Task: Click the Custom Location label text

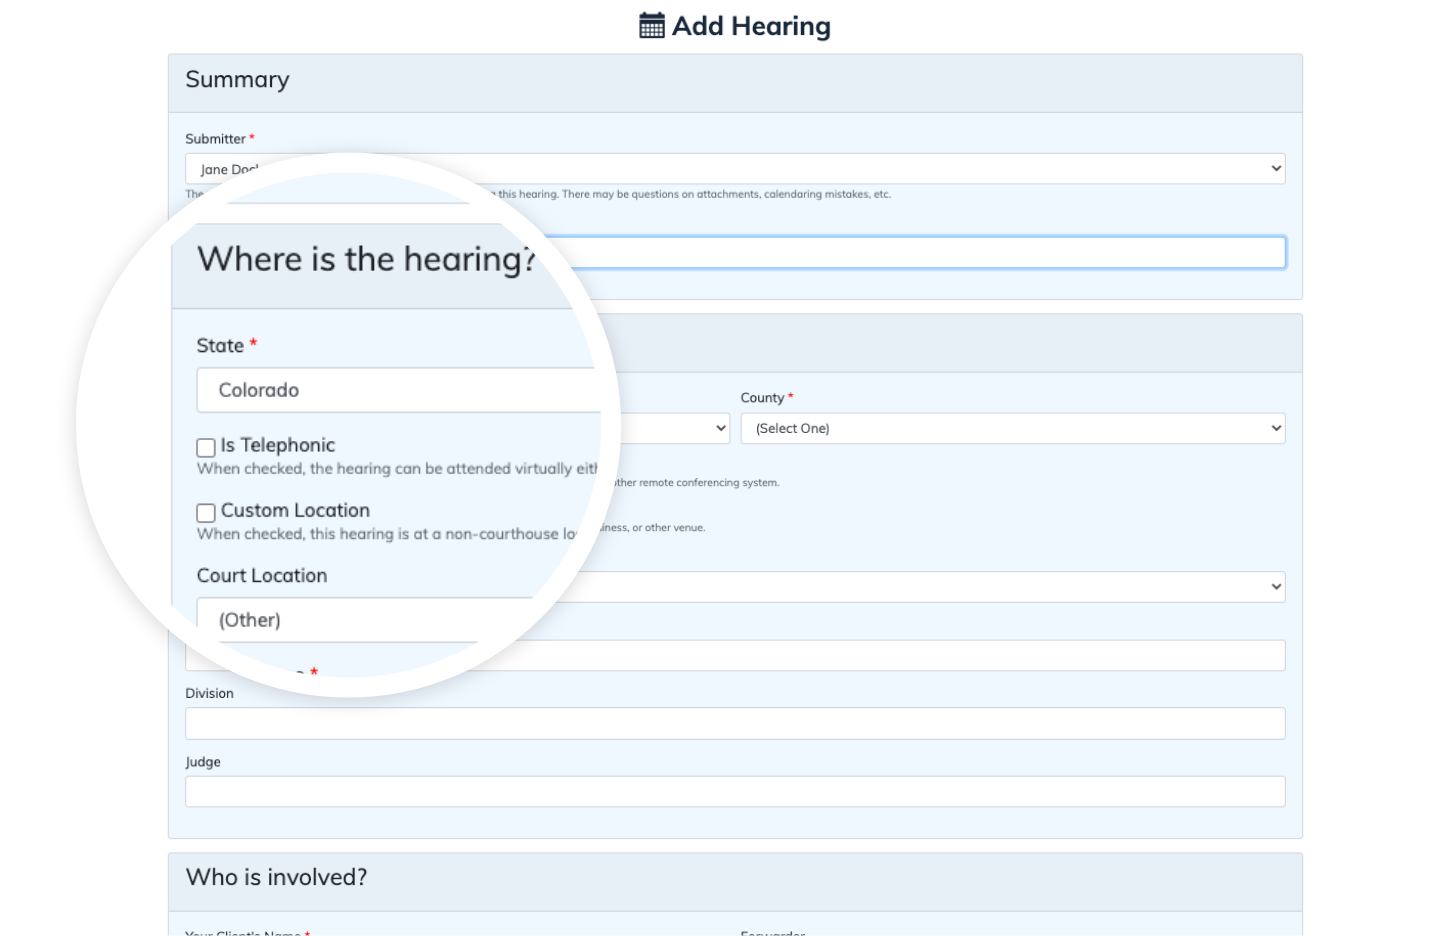Action: [x=295, y=510]
